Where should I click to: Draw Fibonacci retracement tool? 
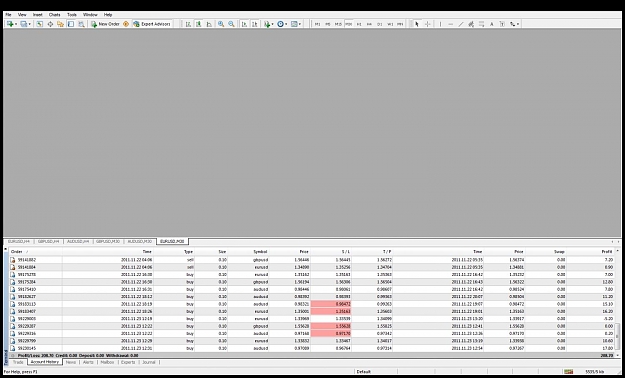click(481, 24)
